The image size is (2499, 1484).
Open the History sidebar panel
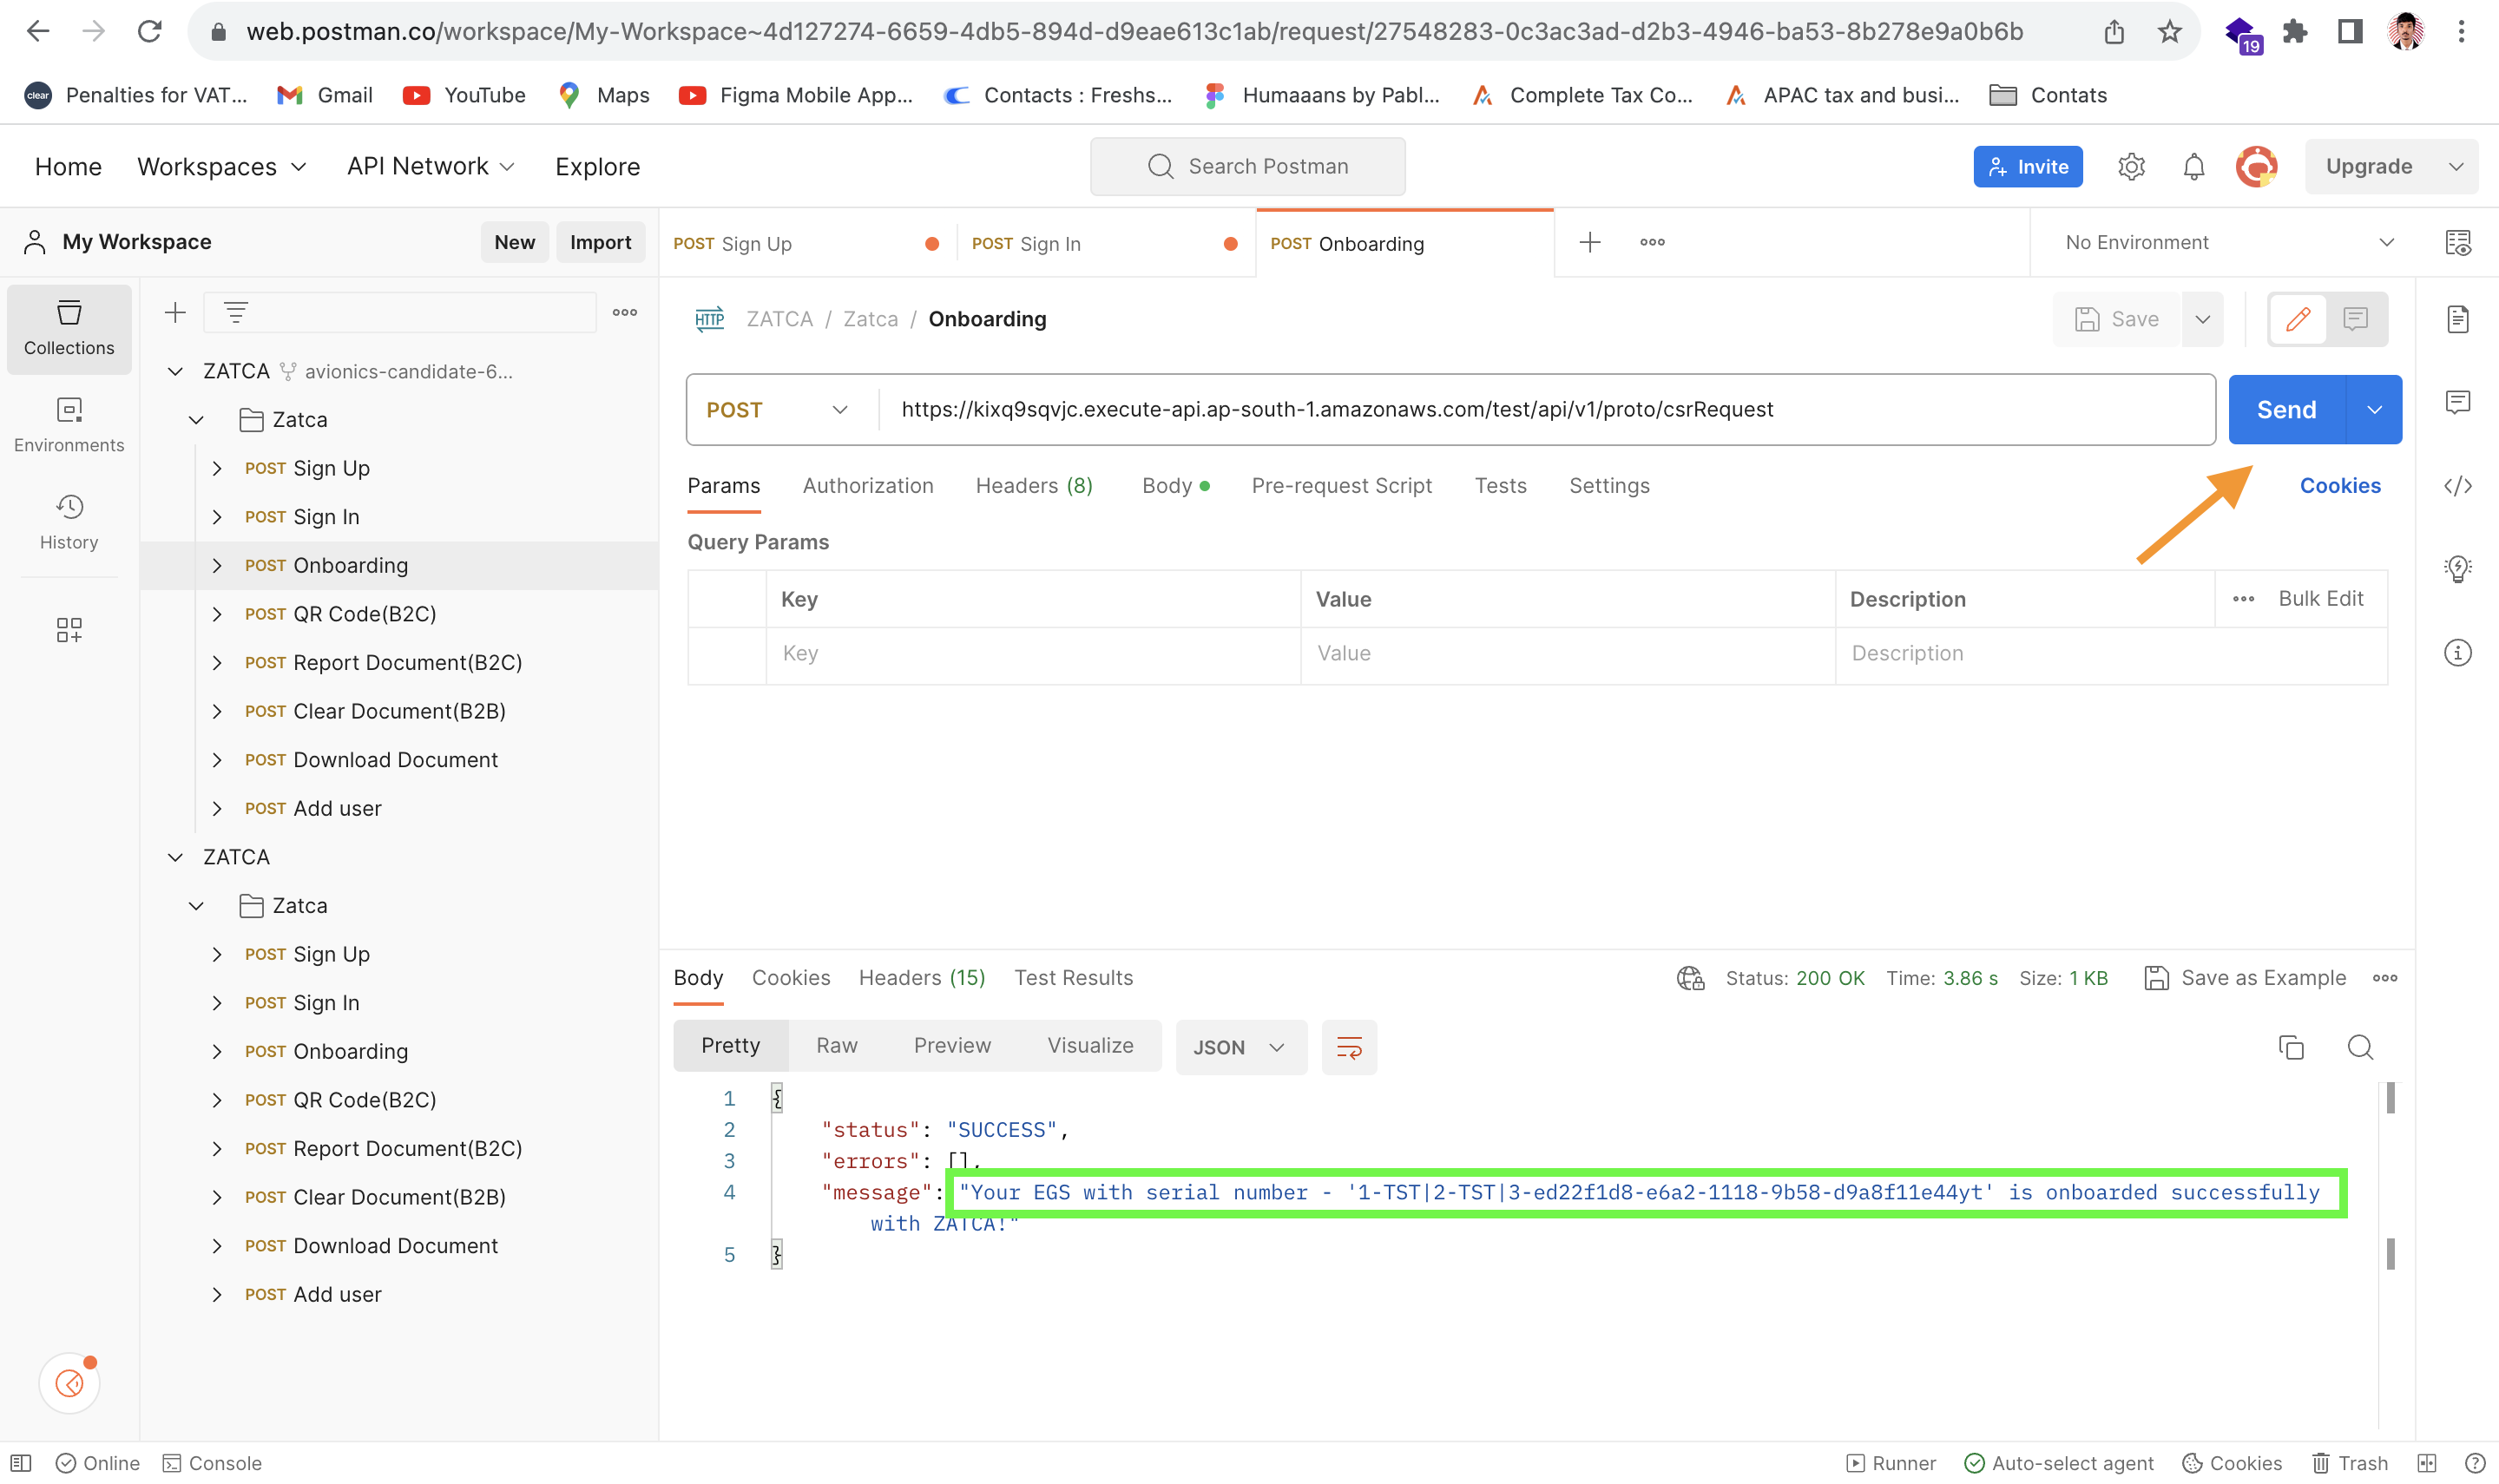tap(68, 522)
